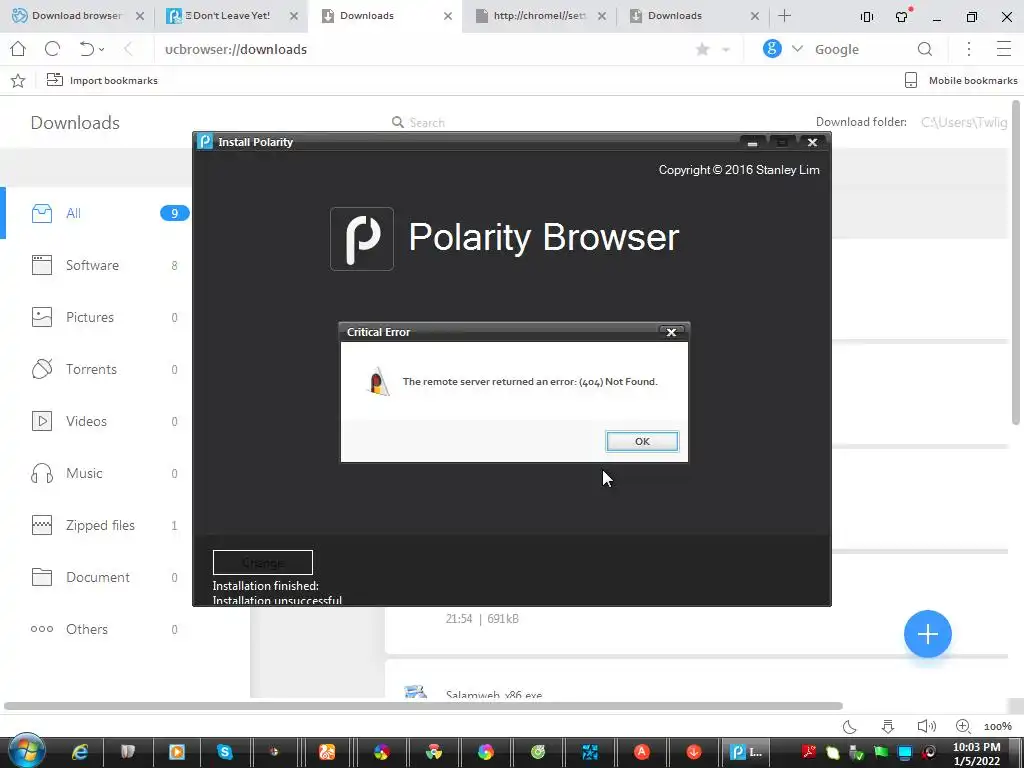Select the Zipped files category
The image size is (1024, 768).
[98, 525]
